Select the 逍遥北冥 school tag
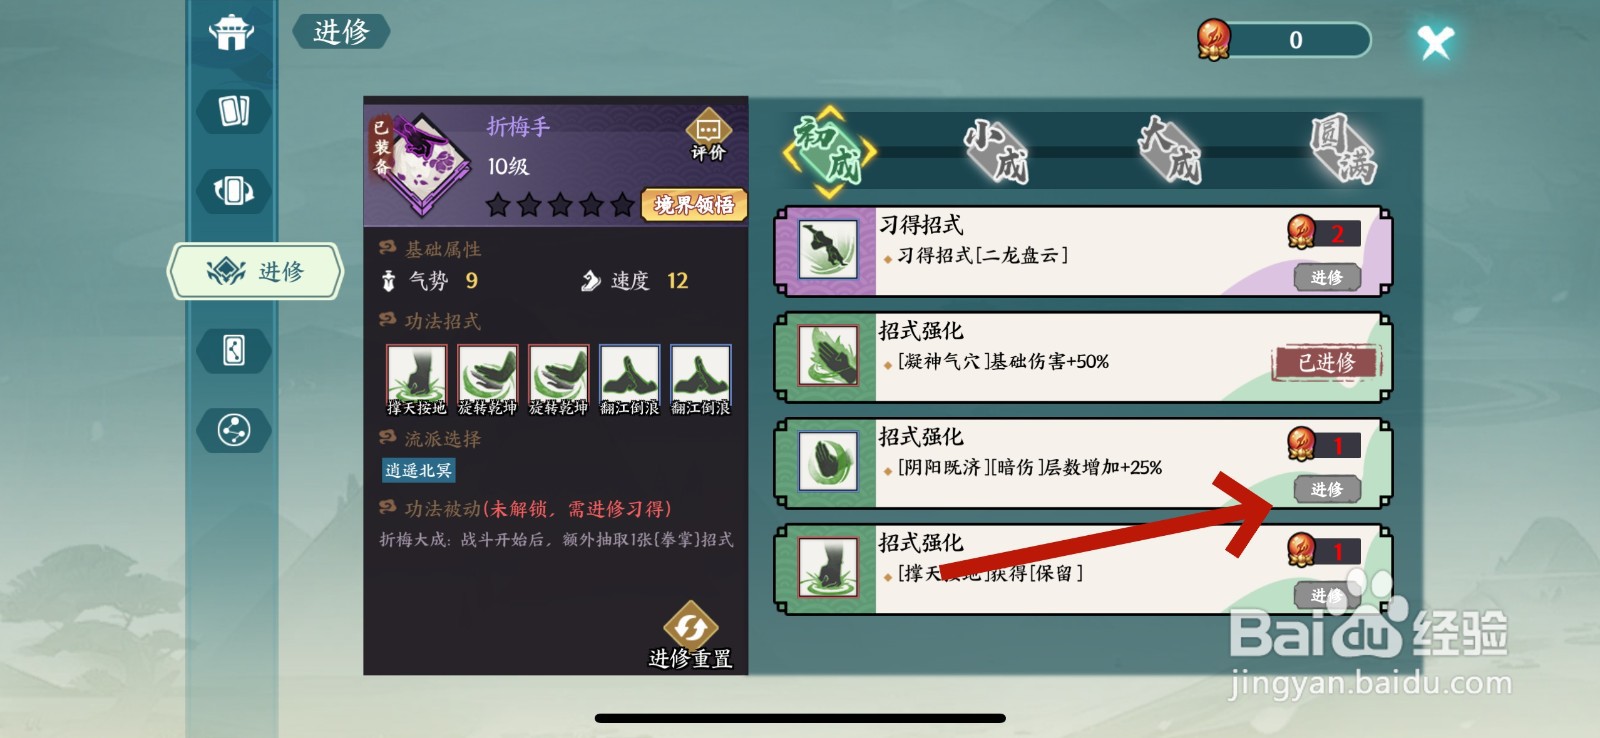 (x=419, y=470)
